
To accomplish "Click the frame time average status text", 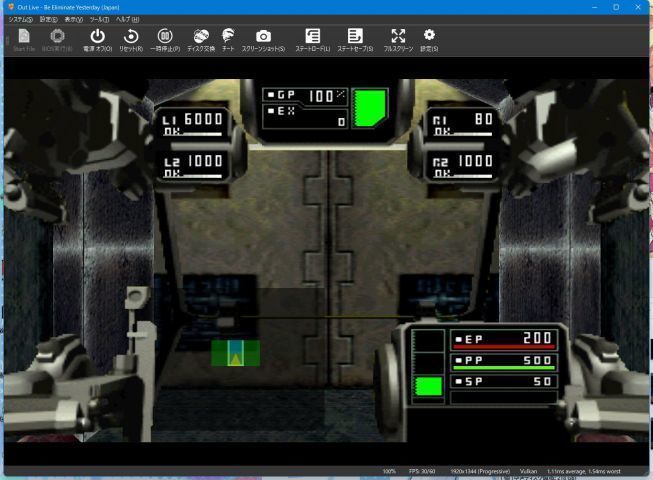I will pyautogui.click(x=583, y=471).
